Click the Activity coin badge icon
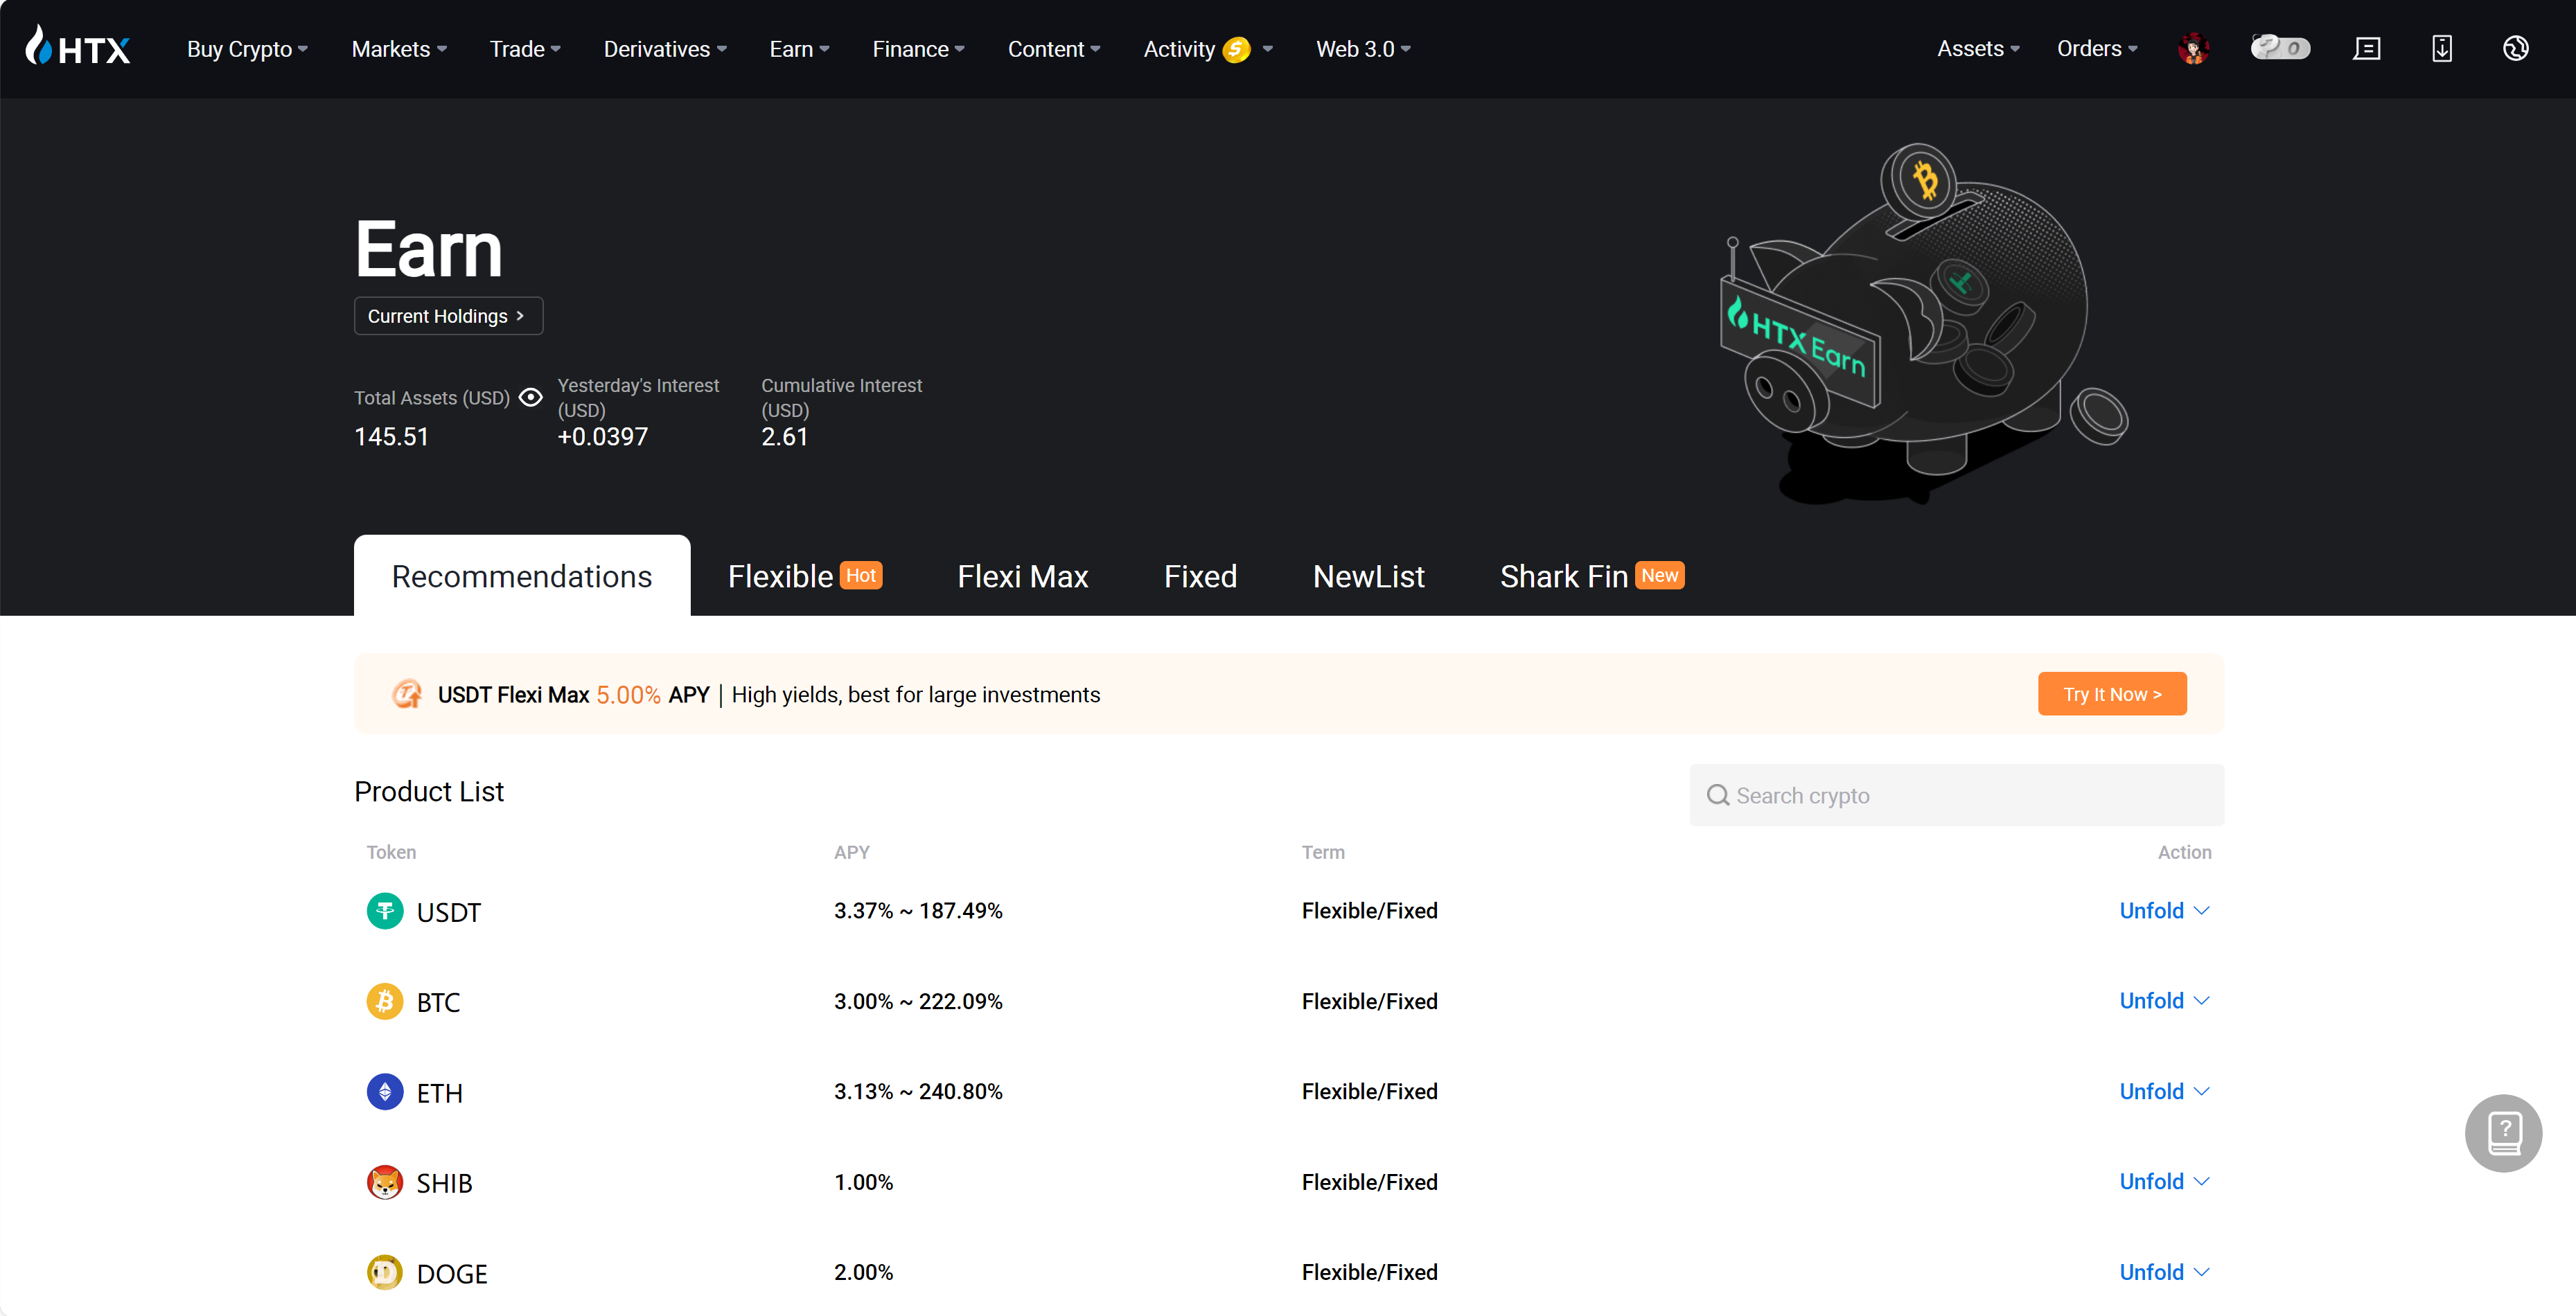The height and width of the screenshot is (1316, 2576). [1236, 49]
